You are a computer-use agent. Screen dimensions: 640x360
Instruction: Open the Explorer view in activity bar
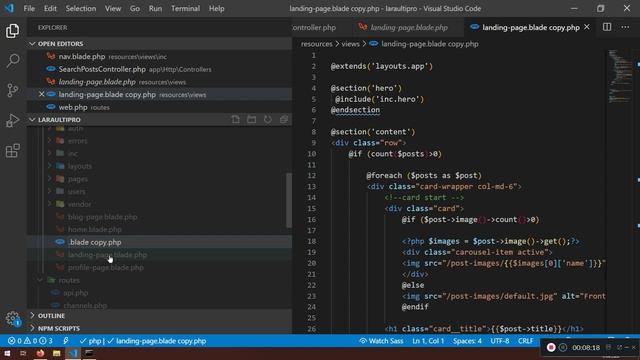(13, 31)
